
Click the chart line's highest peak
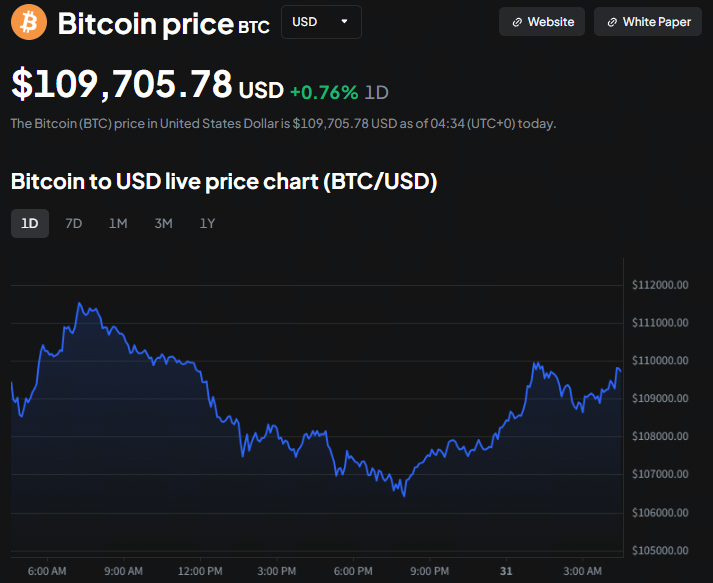click(80, 303)
